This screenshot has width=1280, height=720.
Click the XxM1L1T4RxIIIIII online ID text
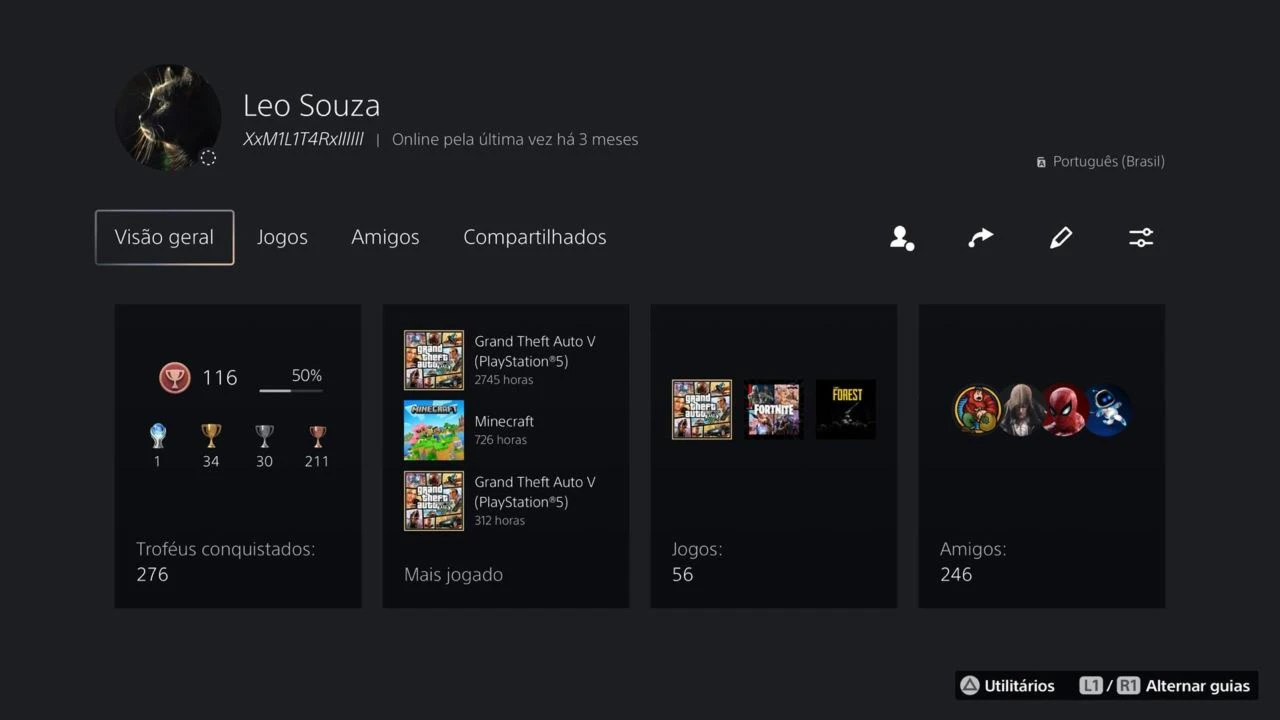click(x=303, y=139)
